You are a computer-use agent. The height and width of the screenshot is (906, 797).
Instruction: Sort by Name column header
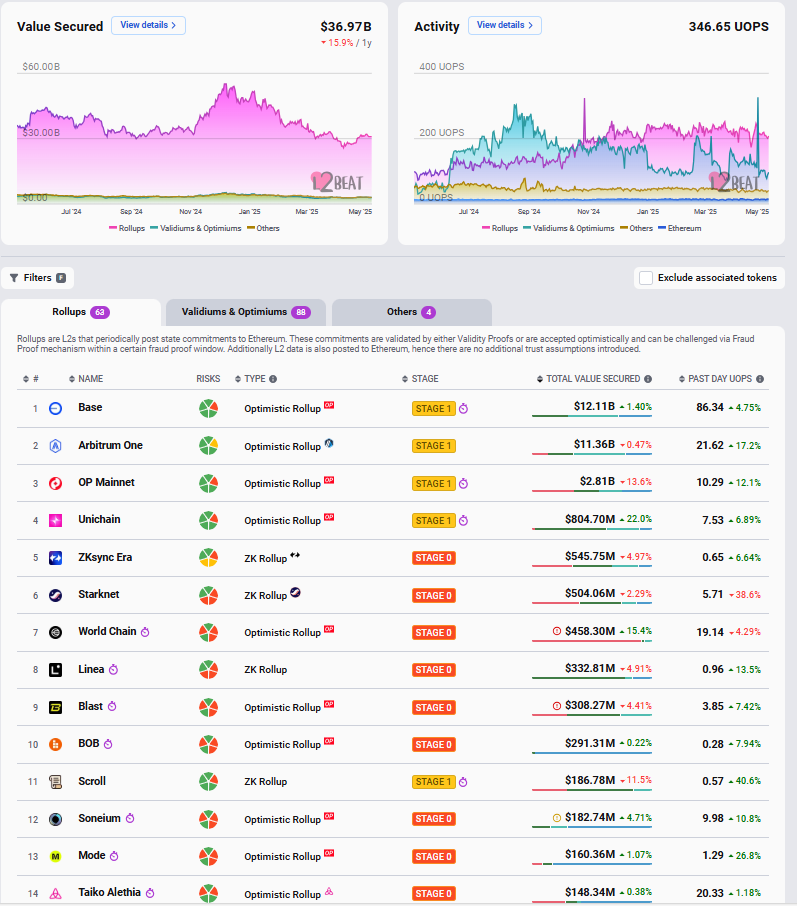pos(90,379)
